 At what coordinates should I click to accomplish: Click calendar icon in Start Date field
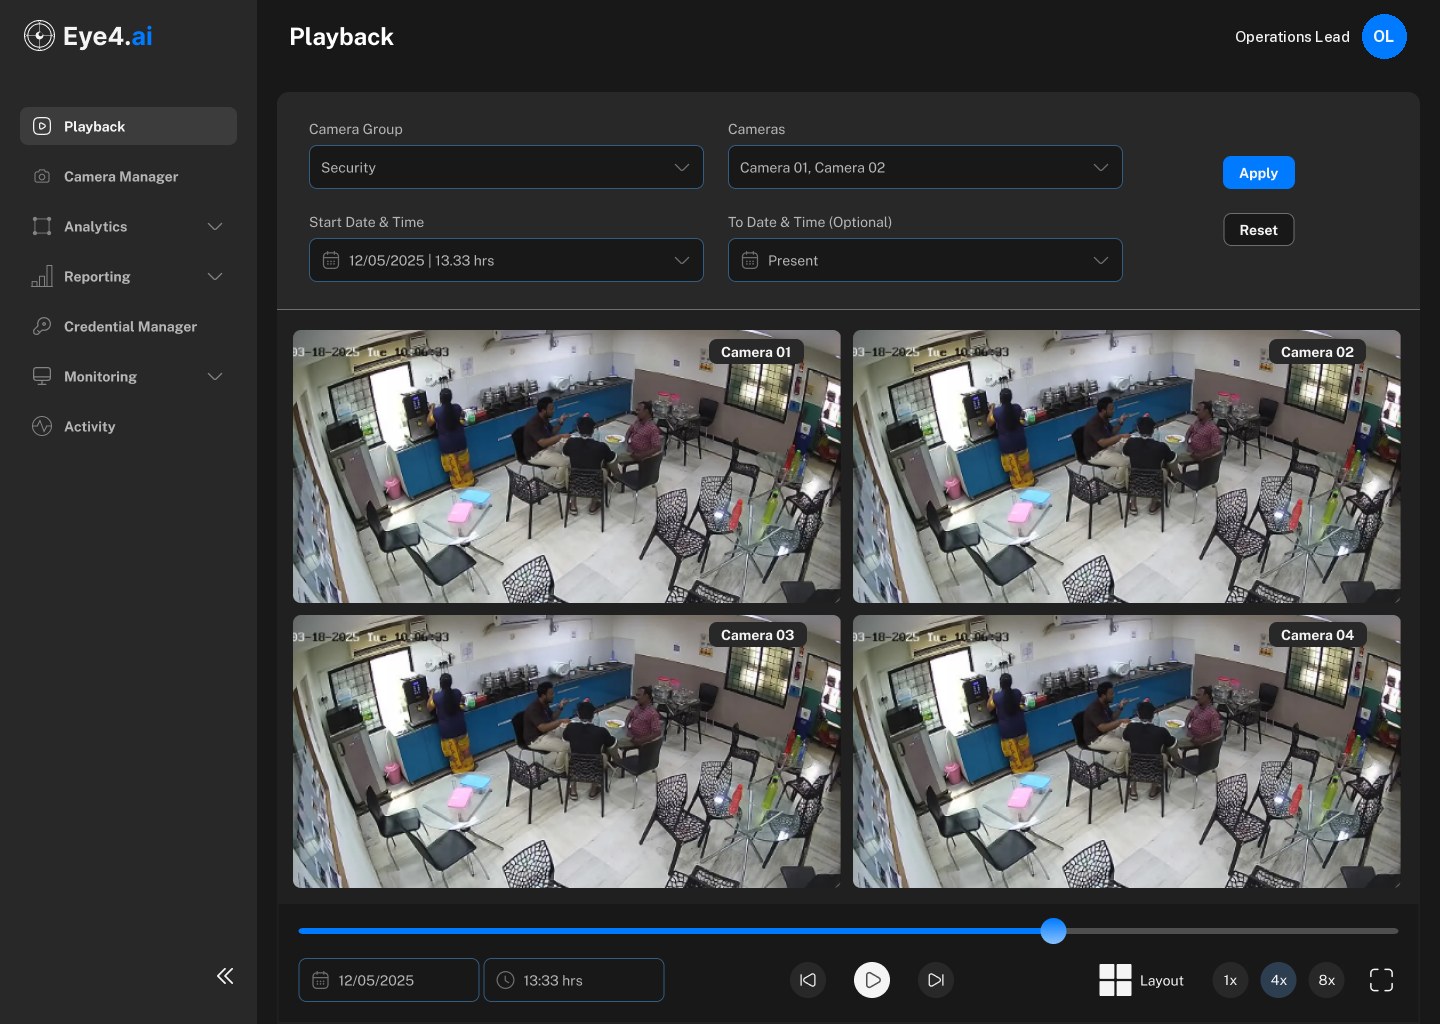pyautogui.click(x=331, y=260)
